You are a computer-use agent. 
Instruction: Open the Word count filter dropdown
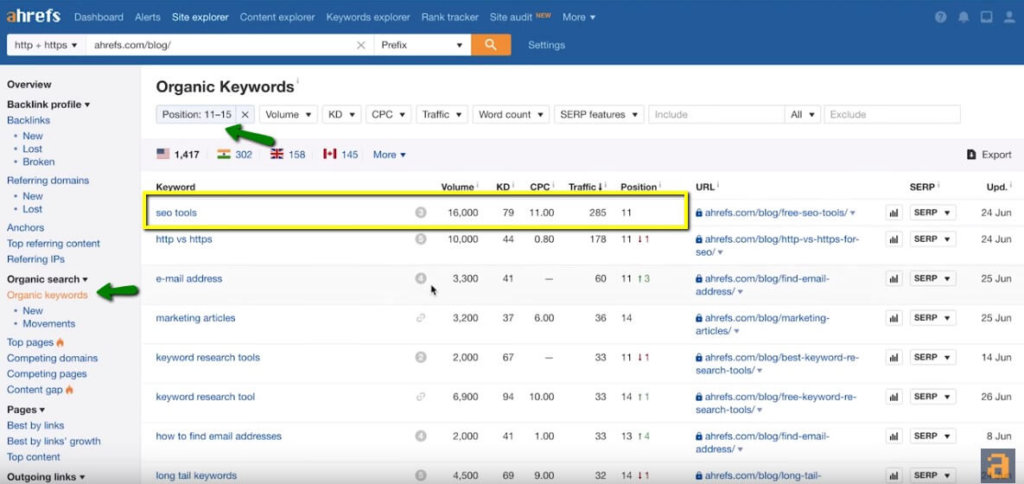click(511, 114)
